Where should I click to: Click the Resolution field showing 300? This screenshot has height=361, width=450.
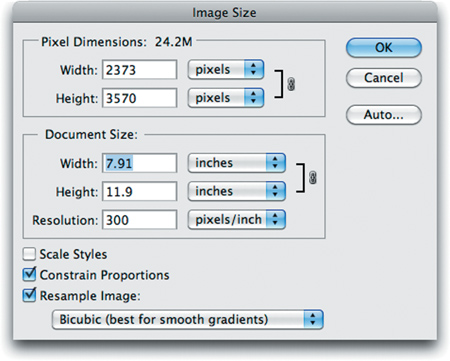pos(139,220)
